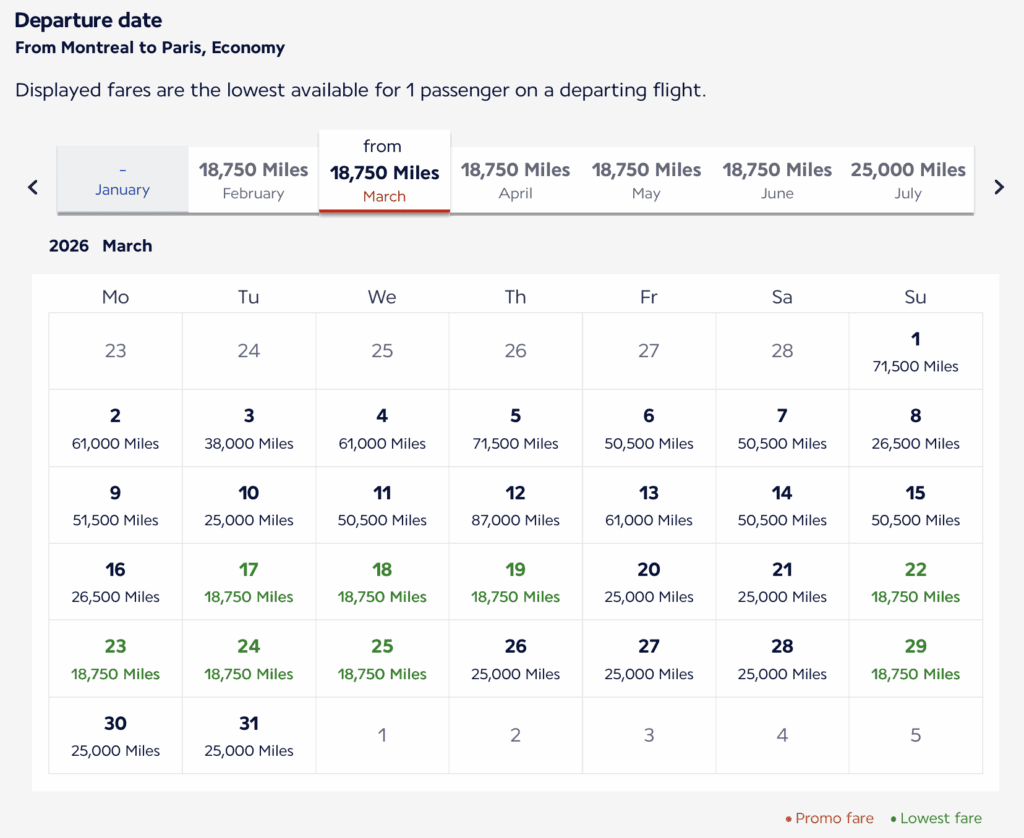Viewport: 1024px width, 838px height.
Task: Select March 17 lowest fare date
Action: pos(249,582)
